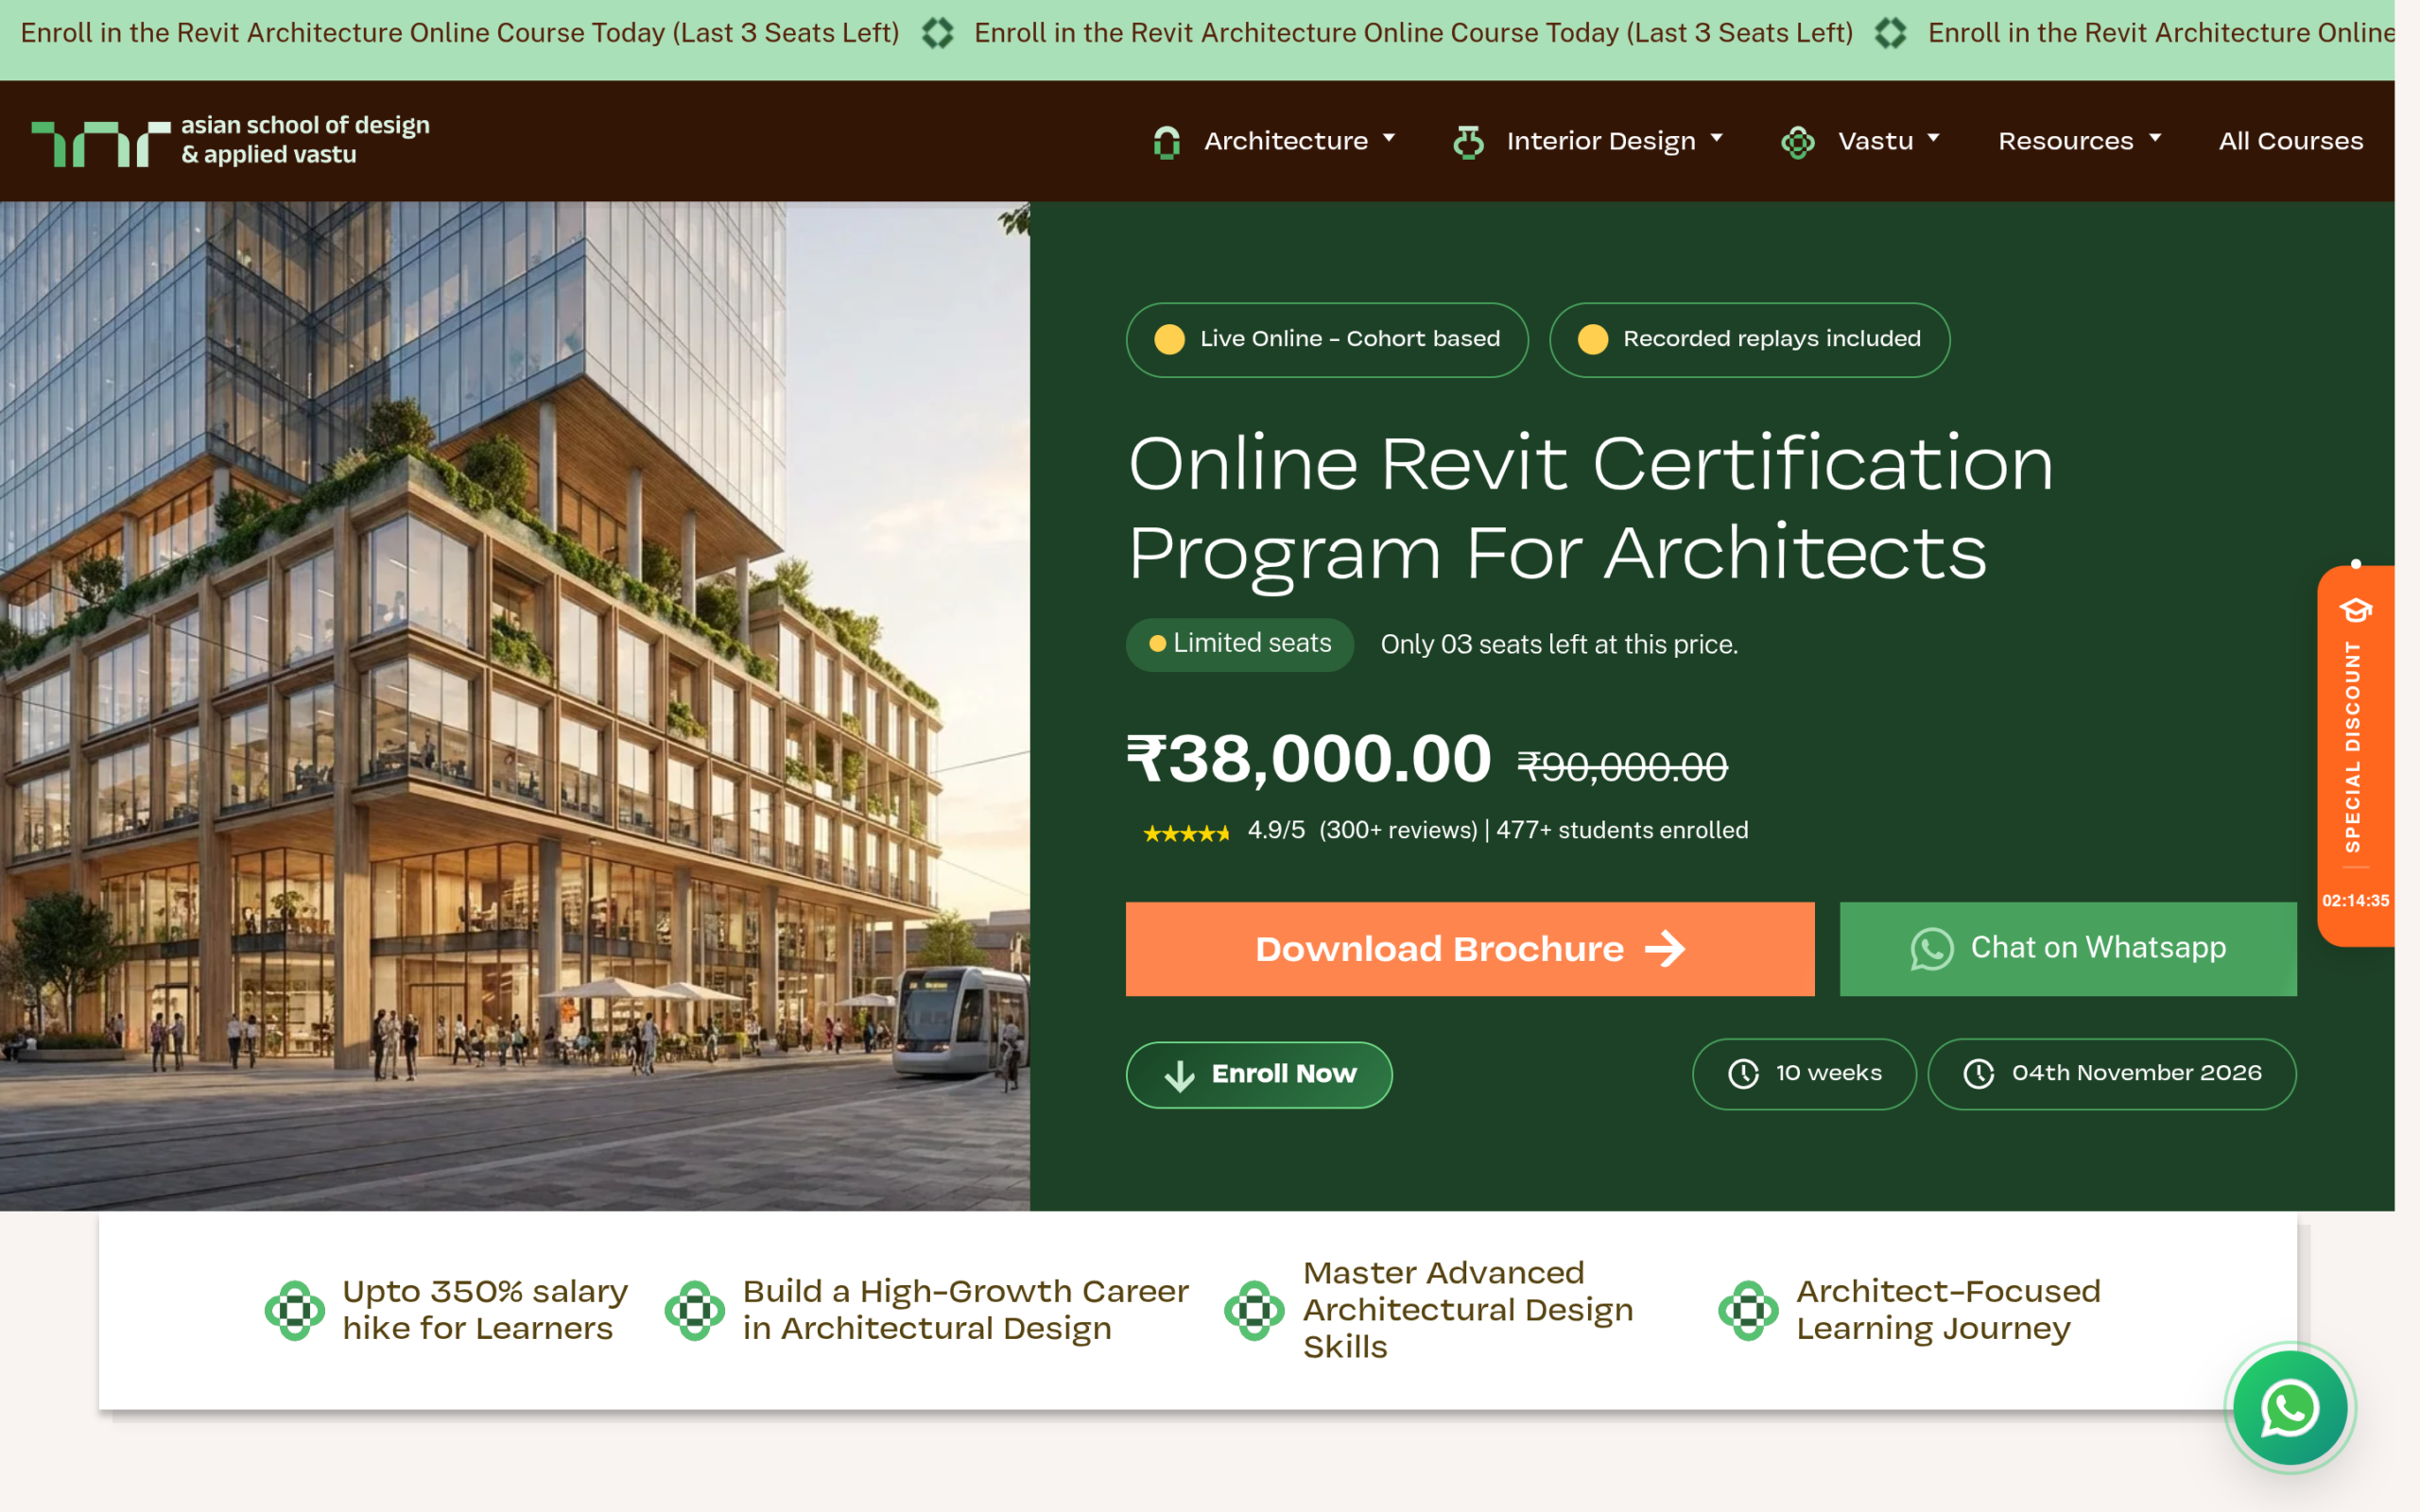Image resolution: width=2420 pixels, height=1512 pixels.
Task: Click the 04th November 2026 date pill
Action: 2112,1073
